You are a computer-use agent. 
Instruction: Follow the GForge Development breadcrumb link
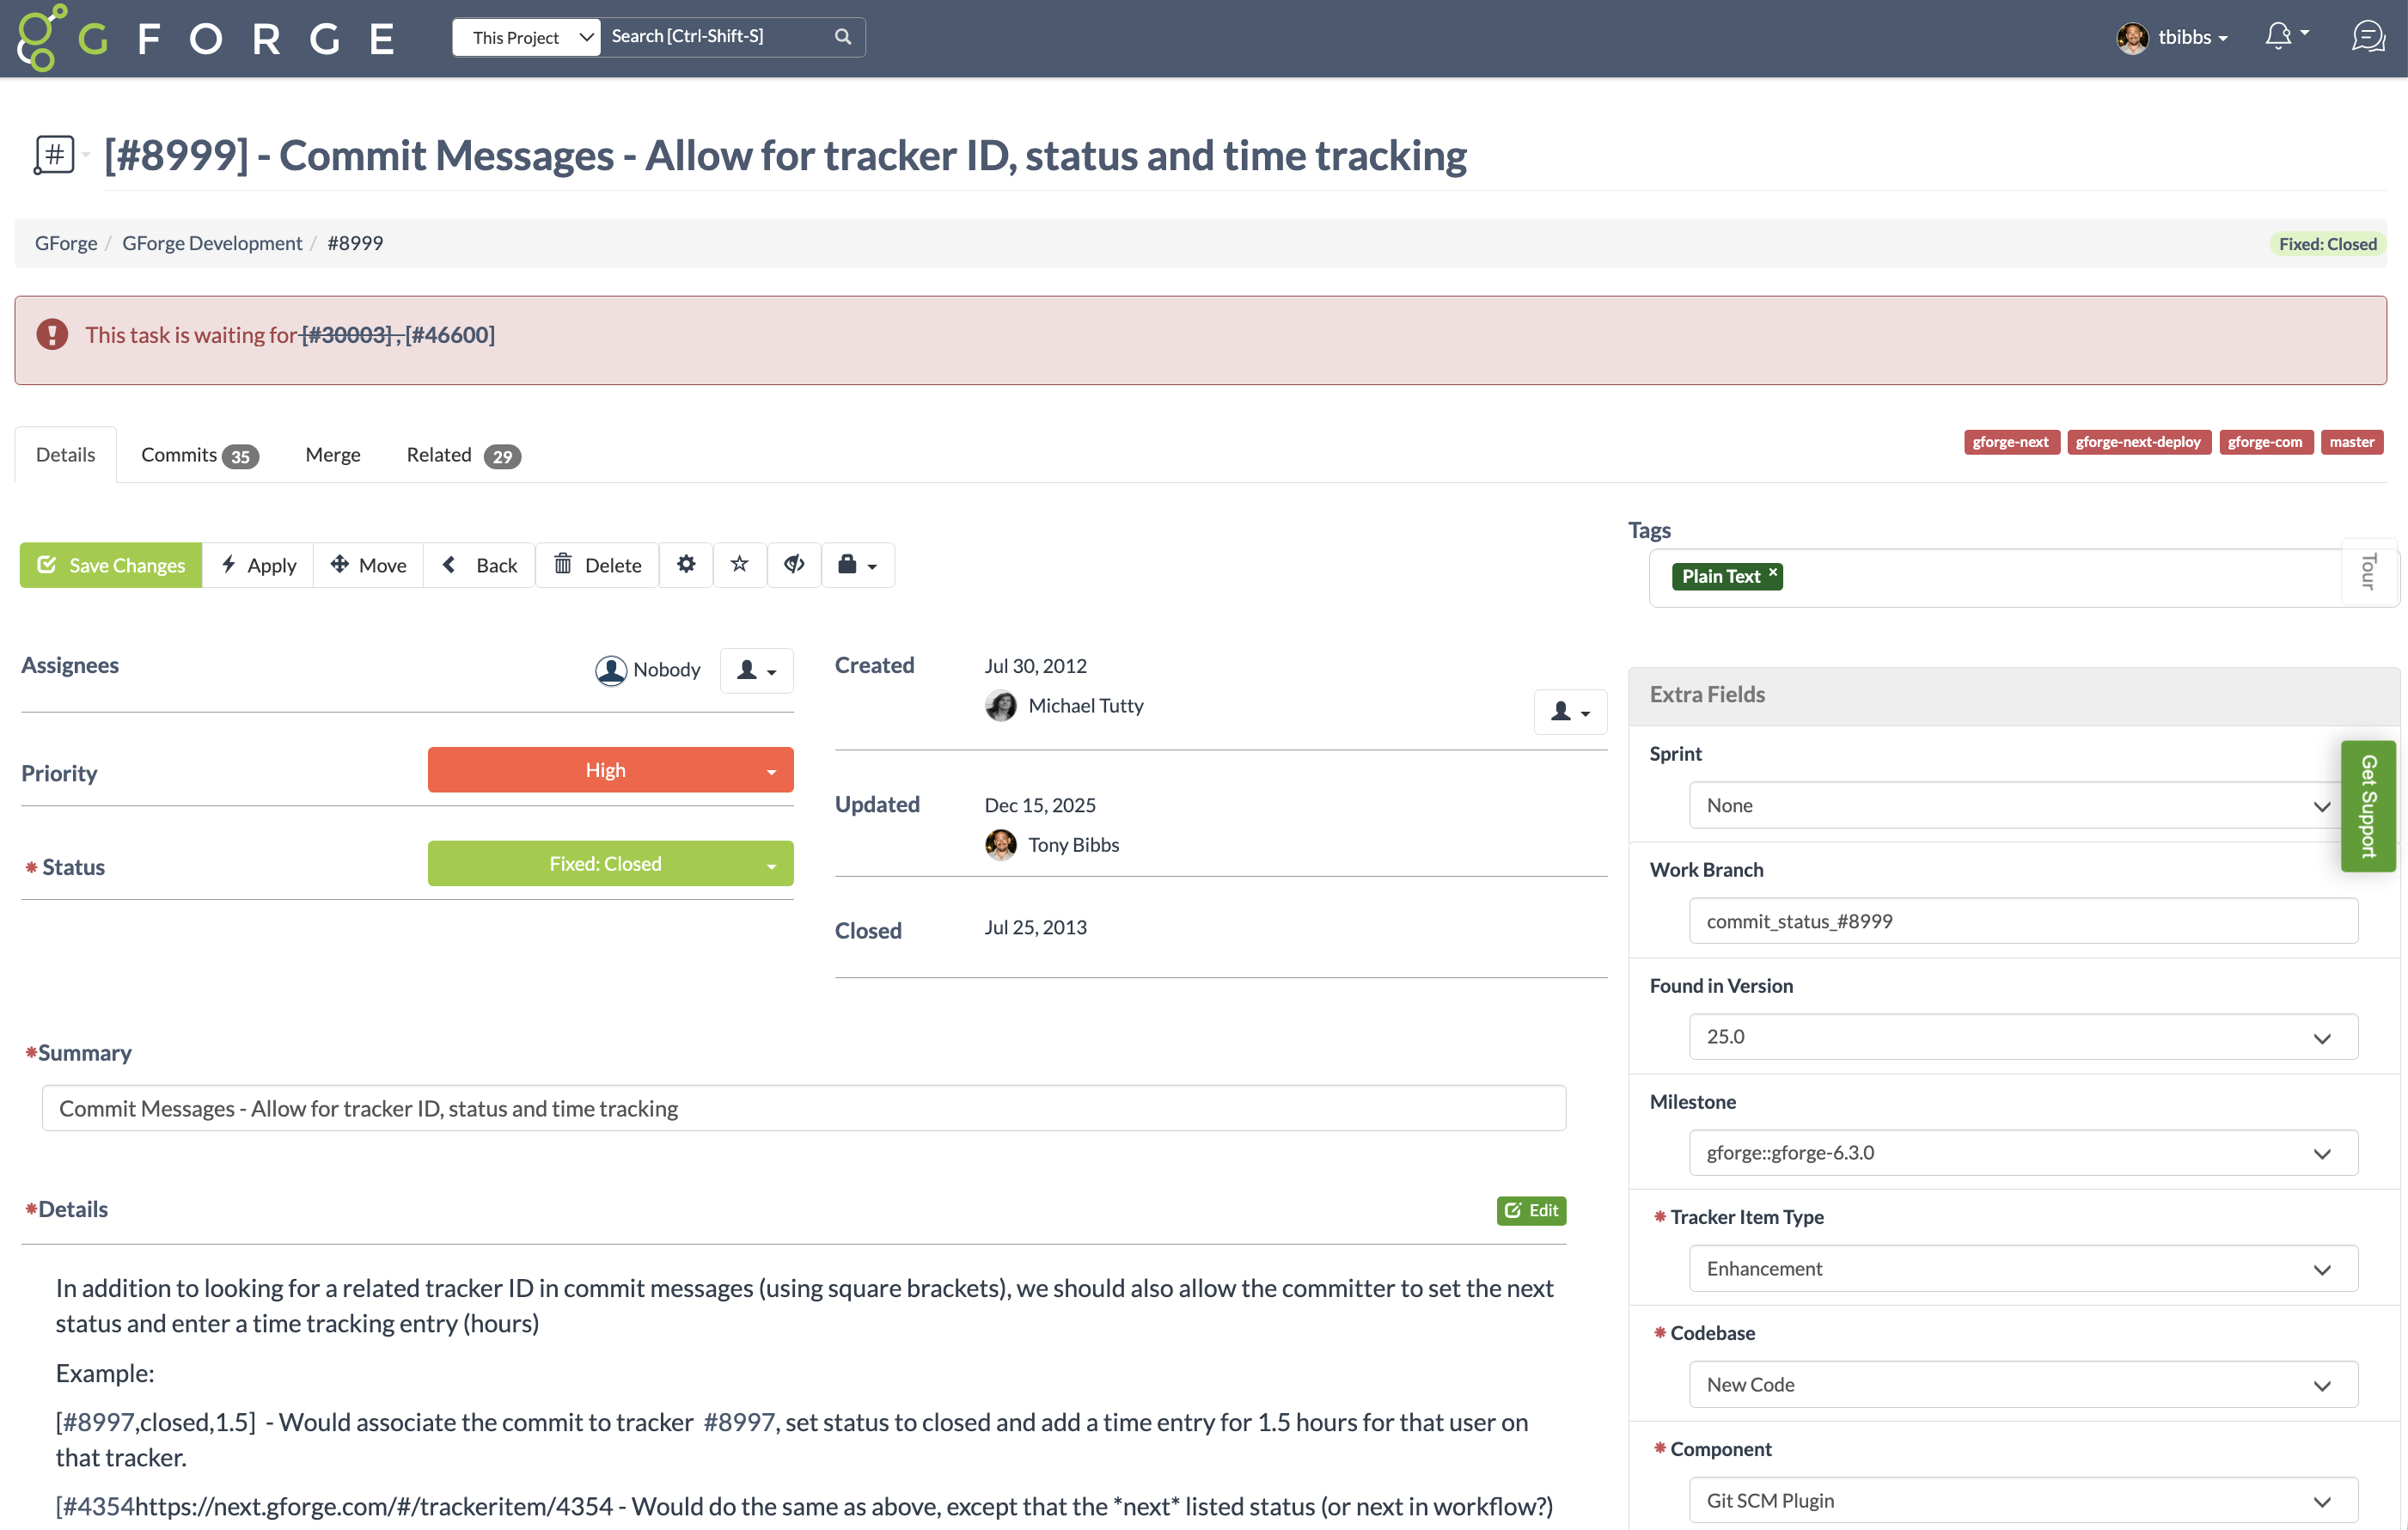212,243
